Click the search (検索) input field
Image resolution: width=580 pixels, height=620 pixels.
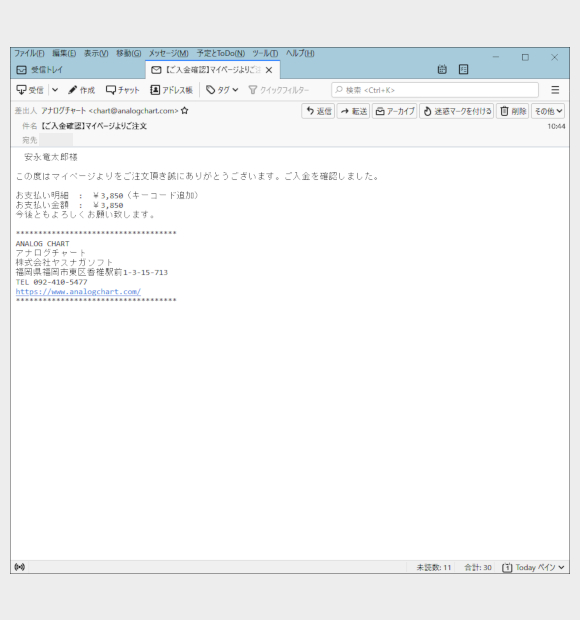pyautogui.click(x=435, y=90)
